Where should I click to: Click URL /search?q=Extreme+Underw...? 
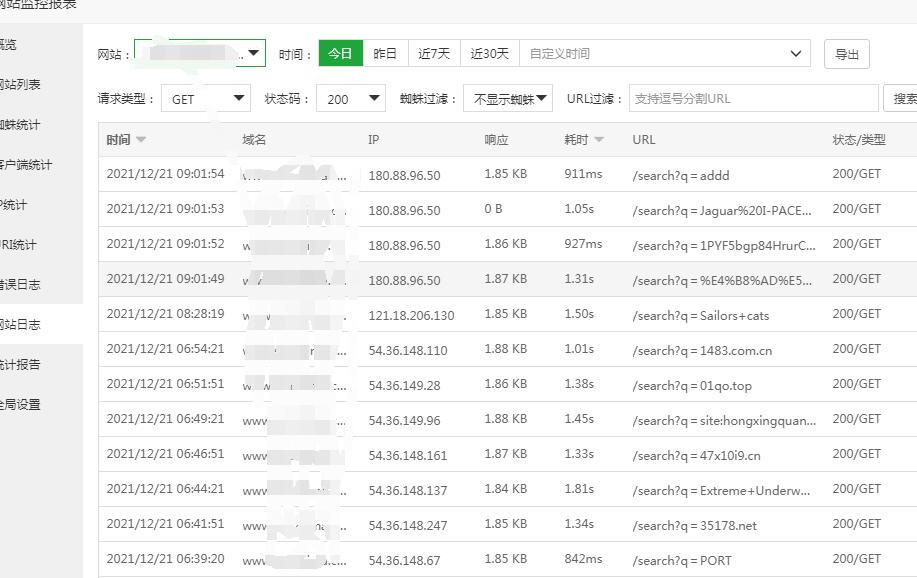pos(721,491)
